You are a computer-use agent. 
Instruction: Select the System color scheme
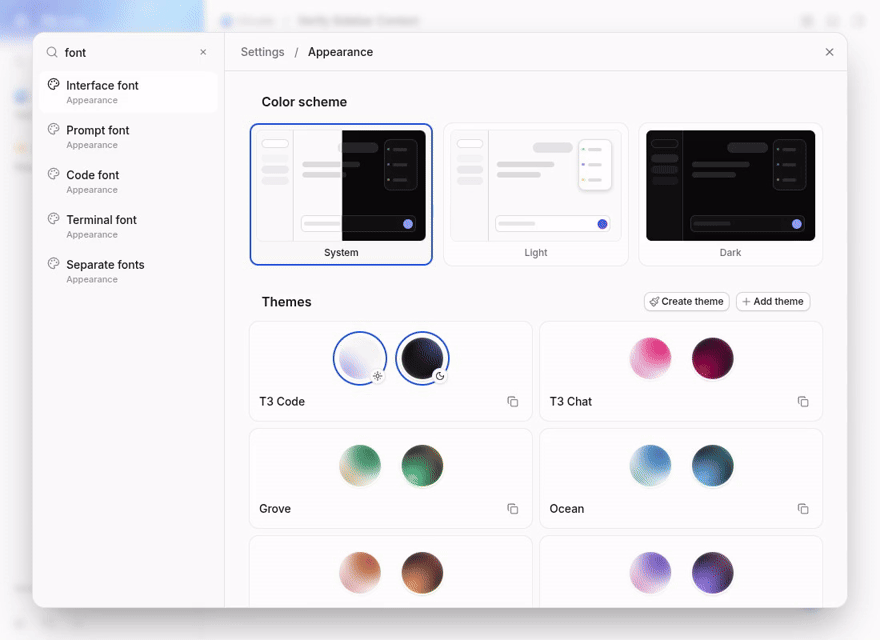[341, 194]
